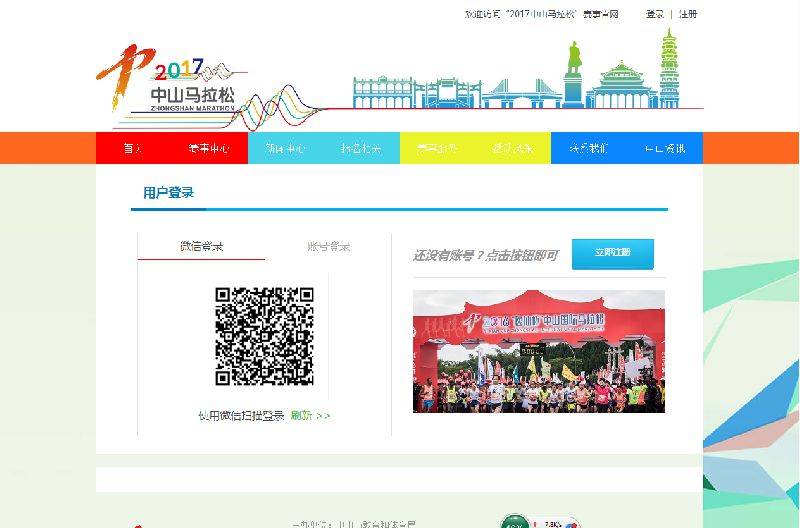Select the second cyan navigation item

361,148
